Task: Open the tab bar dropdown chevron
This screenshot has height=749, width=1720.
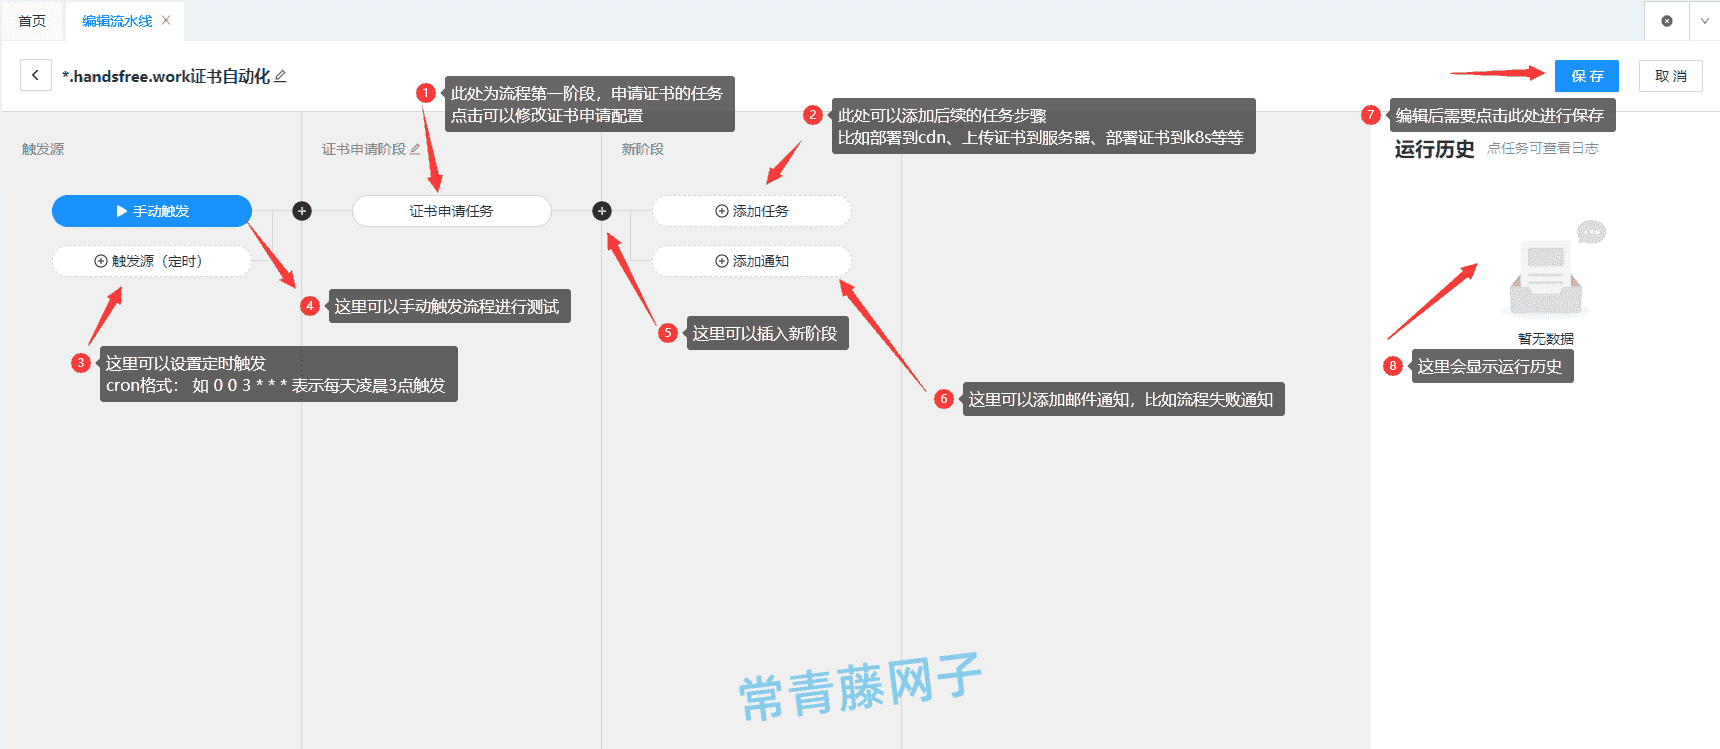Action: (x=1705, y=21)
